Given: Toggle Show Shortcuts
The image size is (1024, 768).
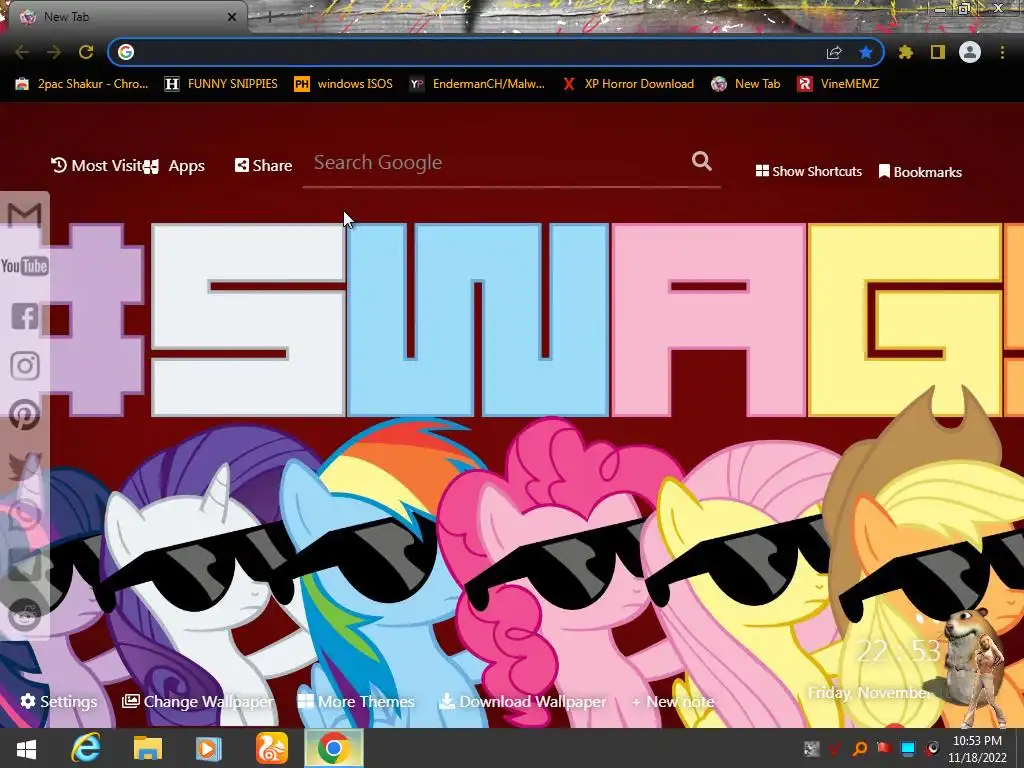Looking at the screenshot, I should 808,171.
